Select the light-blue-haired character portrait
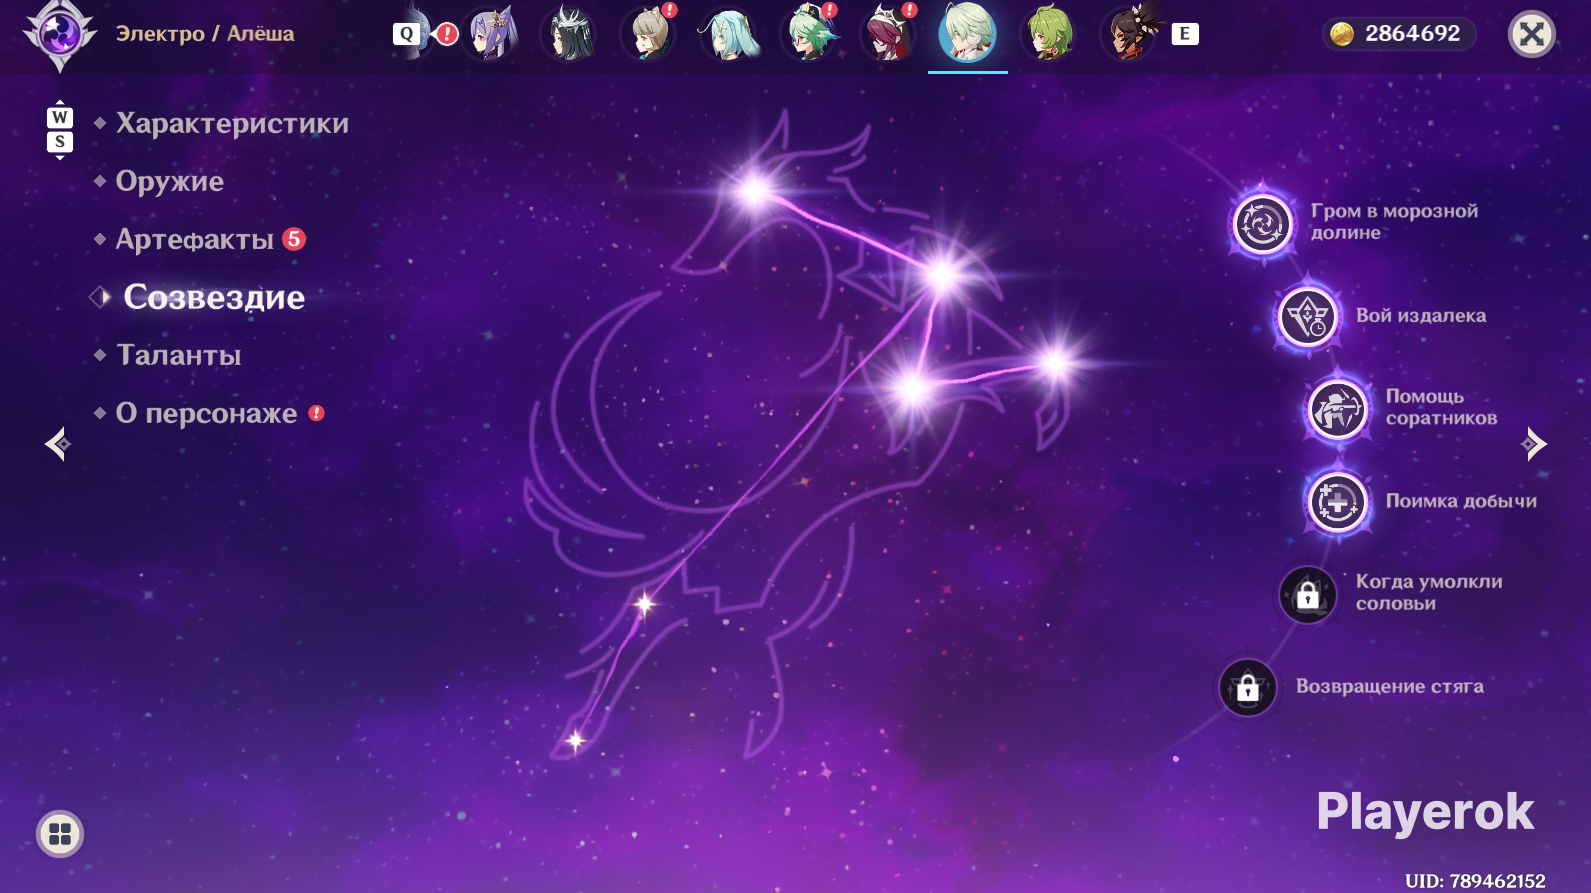 (x=729, y=33)
